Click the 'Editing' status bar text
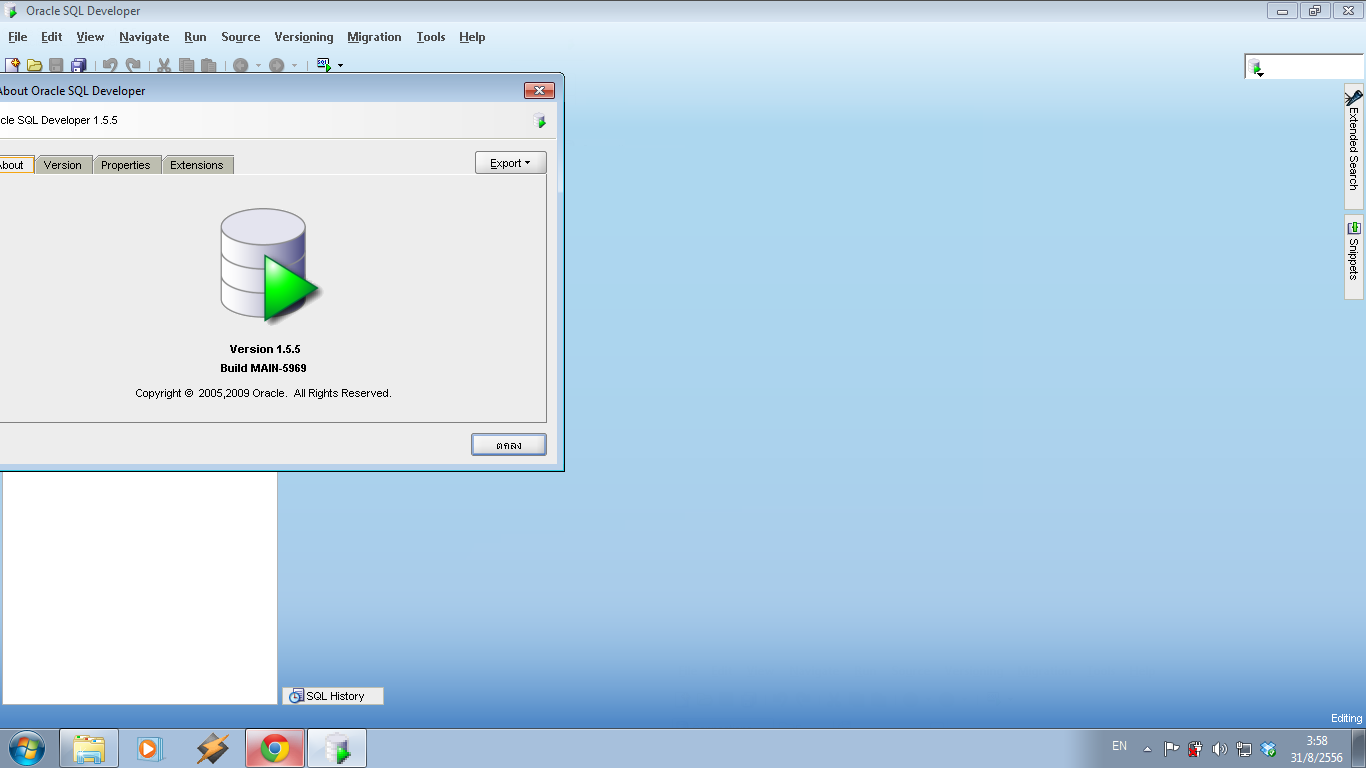This screenshot has height=768, width=1366. (x=1346, y=718)
